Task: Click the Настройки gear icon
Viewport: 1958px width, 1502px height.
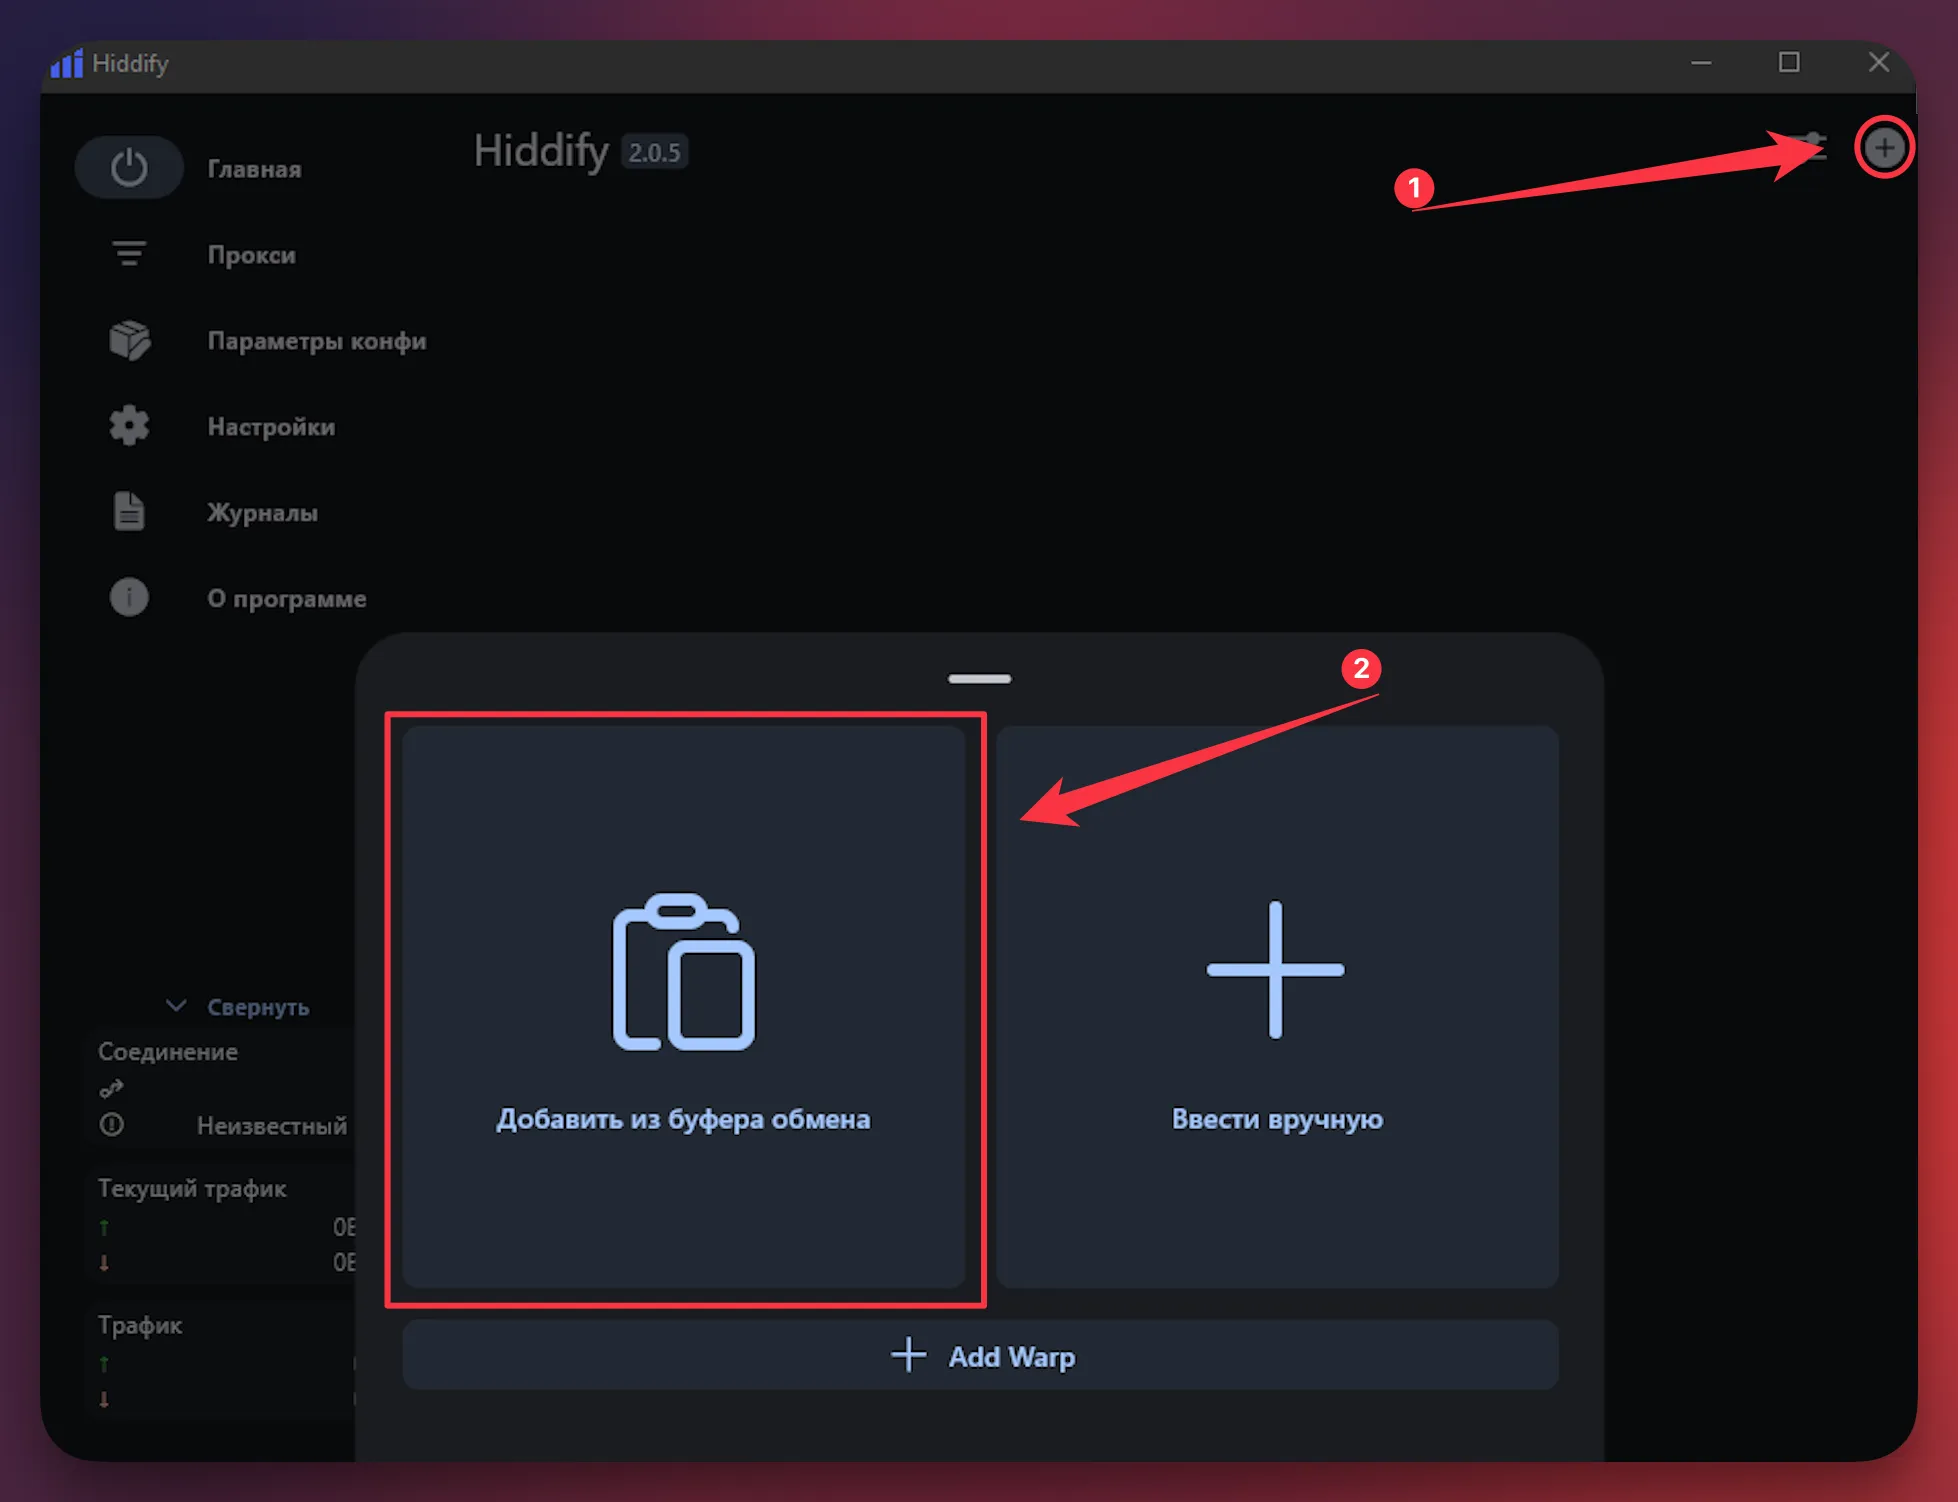Action: click(x=129, y=426)
